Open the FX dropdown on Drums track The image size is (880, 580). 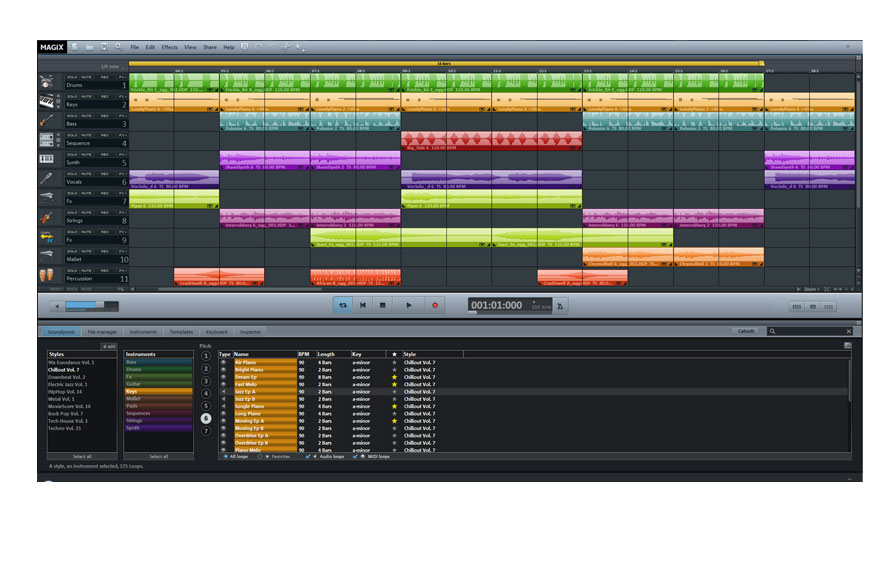point(122,77)
